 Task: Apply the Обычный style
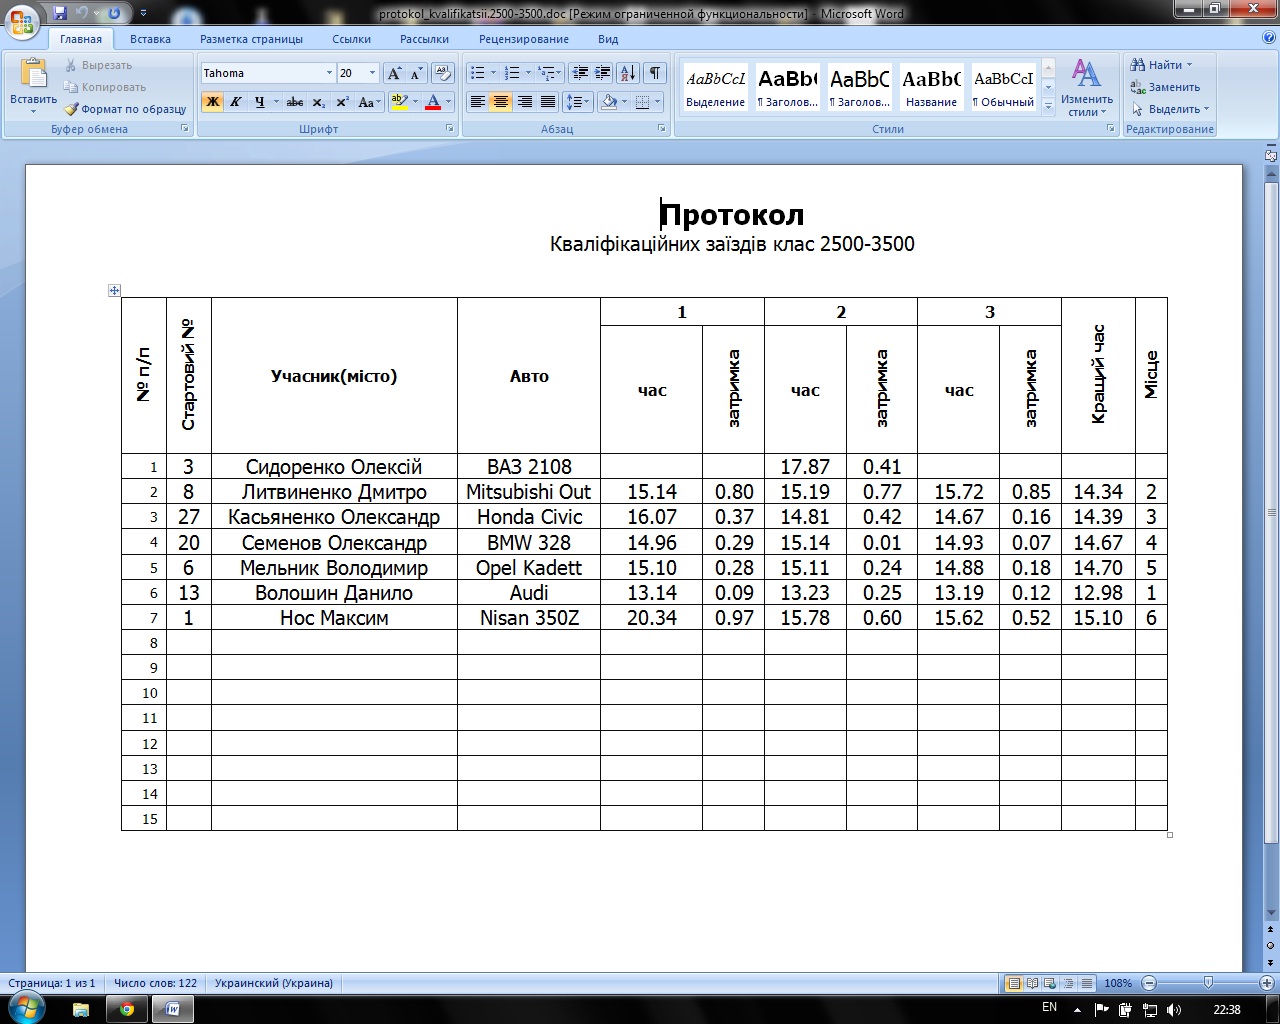click(1004, 87)
